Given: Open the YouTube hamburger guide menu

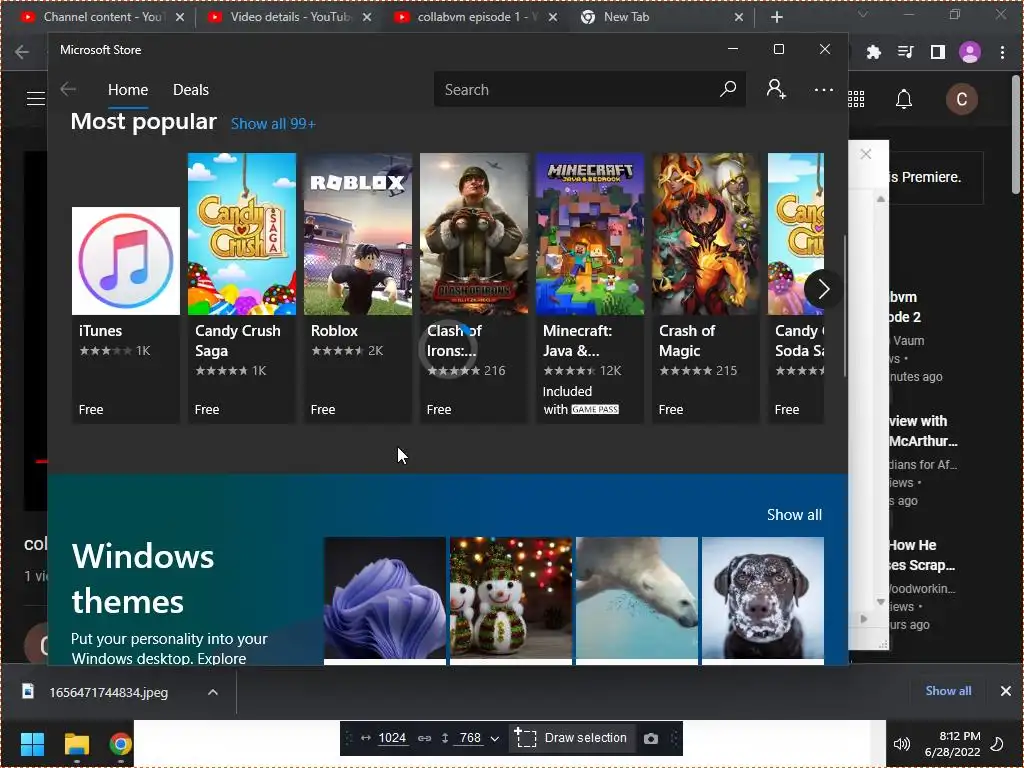Looking at the screenshot, I should point(35,99).
